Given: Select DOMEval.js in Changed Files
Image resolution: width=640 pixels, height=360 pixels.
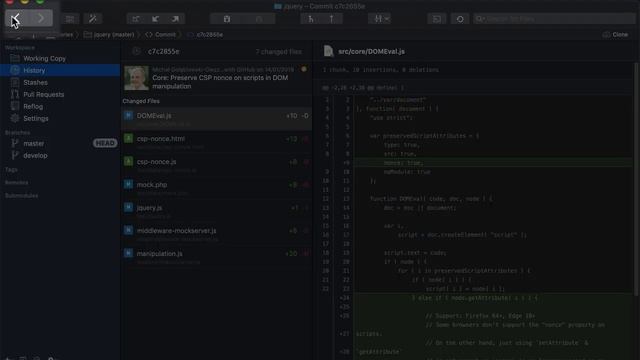Looking at the screenshot, I should point(217,119).
